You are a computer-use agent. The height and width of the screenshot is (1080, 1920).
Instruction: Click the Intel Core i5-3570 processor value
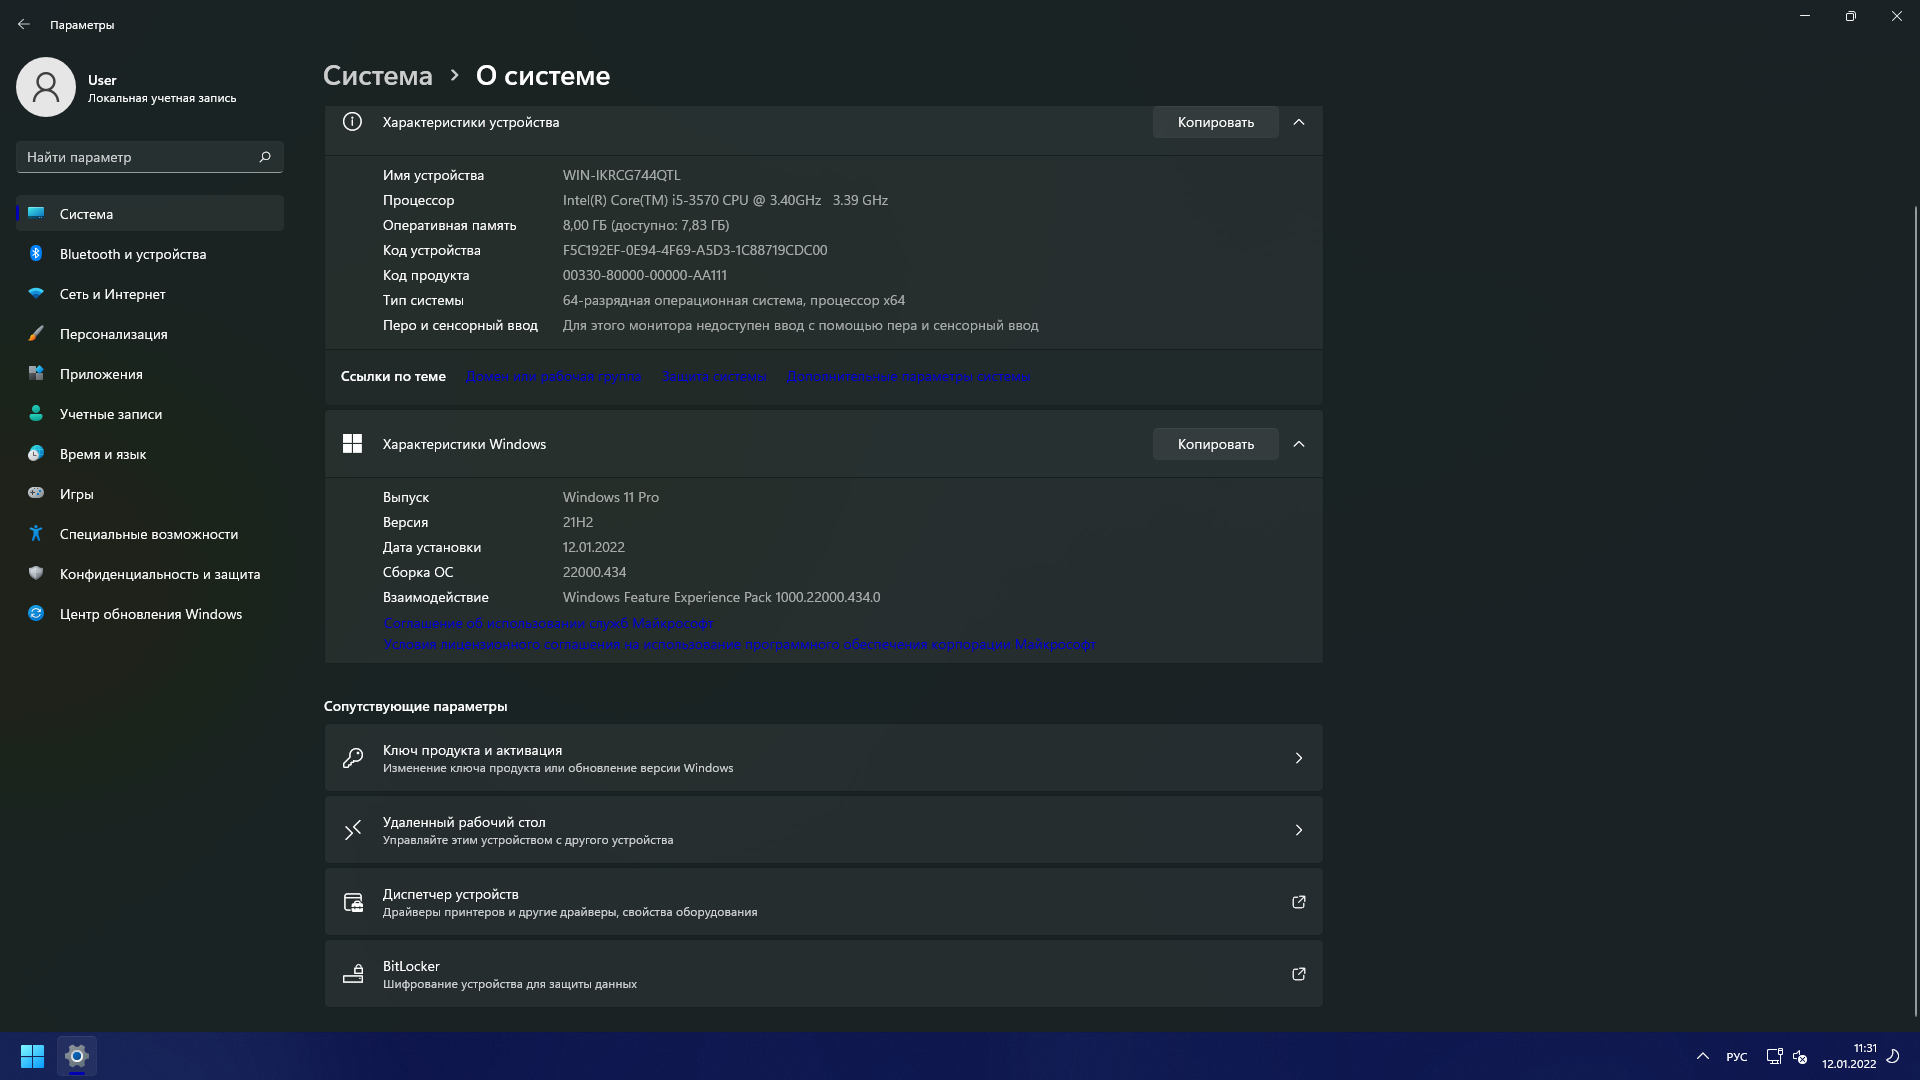725,200
